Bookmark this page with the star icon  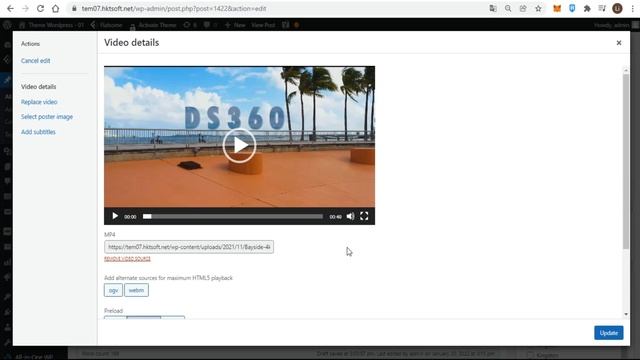pyautogui.click(x=538, y=8)
